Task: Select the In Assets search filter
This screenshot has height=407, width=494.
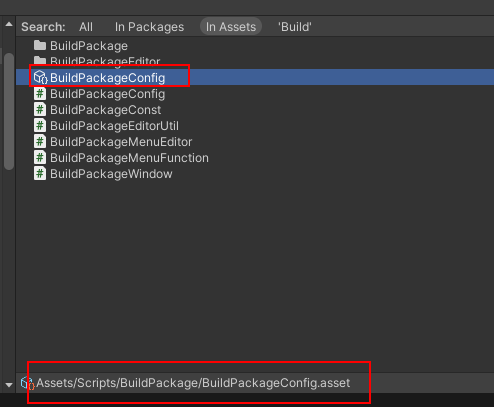Action: point(231,27)
